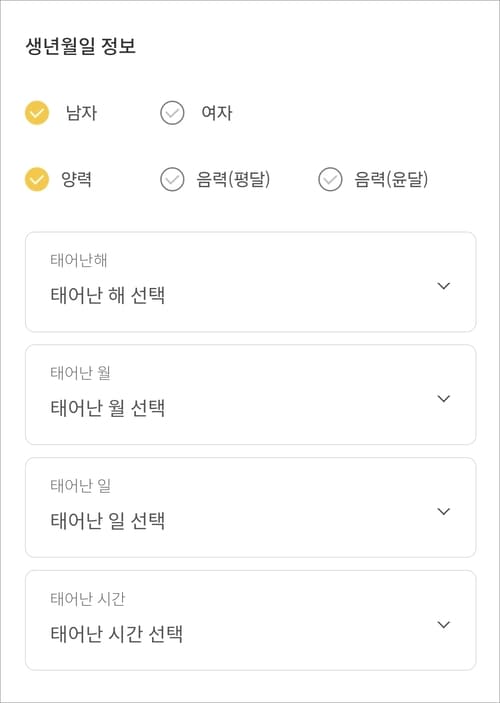Open the 태어난 월 선택 dropdown
The image size is (500, 703).
pyautogui.click(x=251, y=395)
